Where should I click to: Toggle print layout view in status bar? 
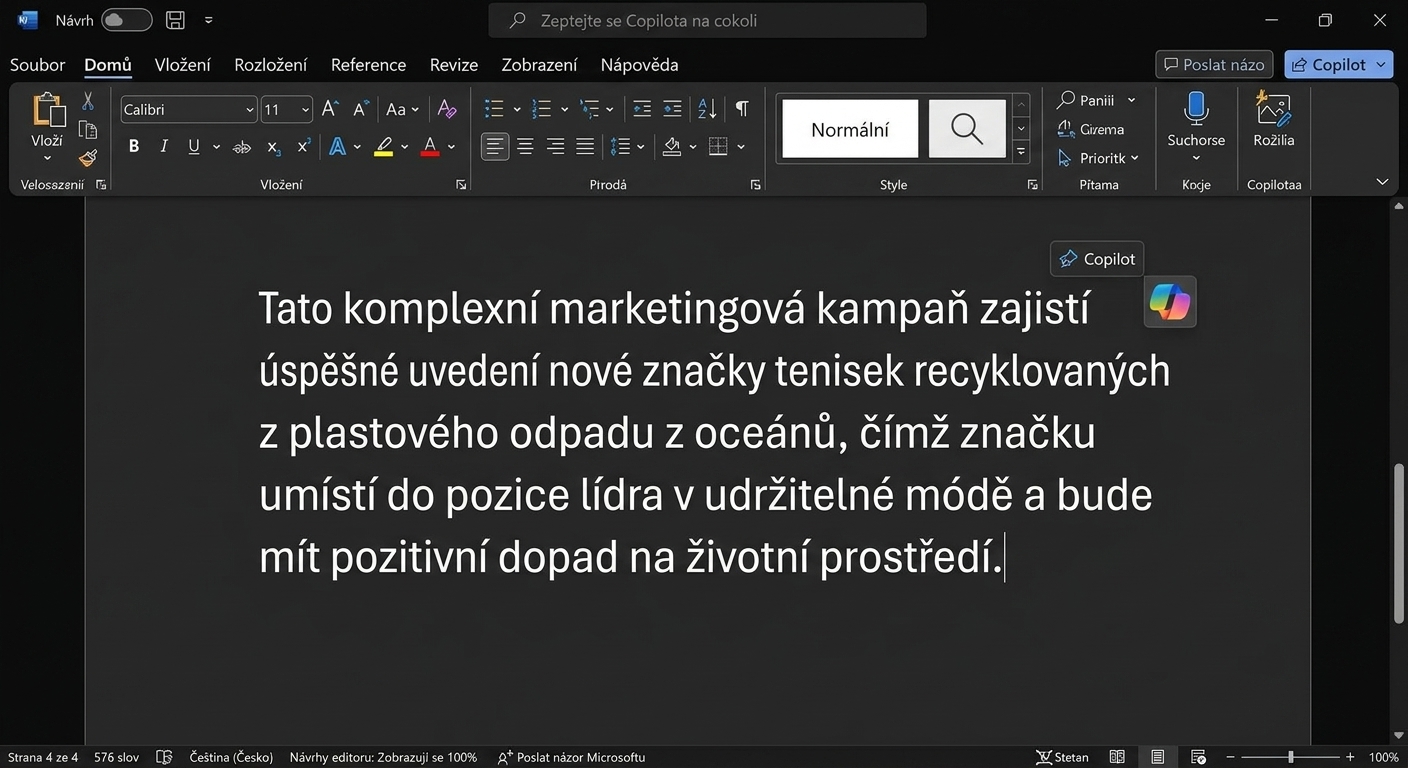pos(1158,757)
